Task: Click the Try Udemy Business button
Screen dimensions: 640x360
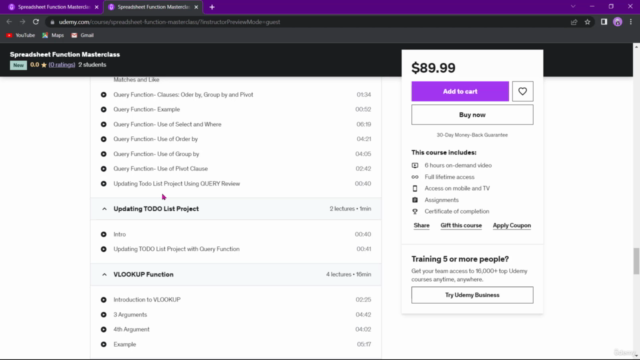Action: pyautogui.click(x=472, y=295)
